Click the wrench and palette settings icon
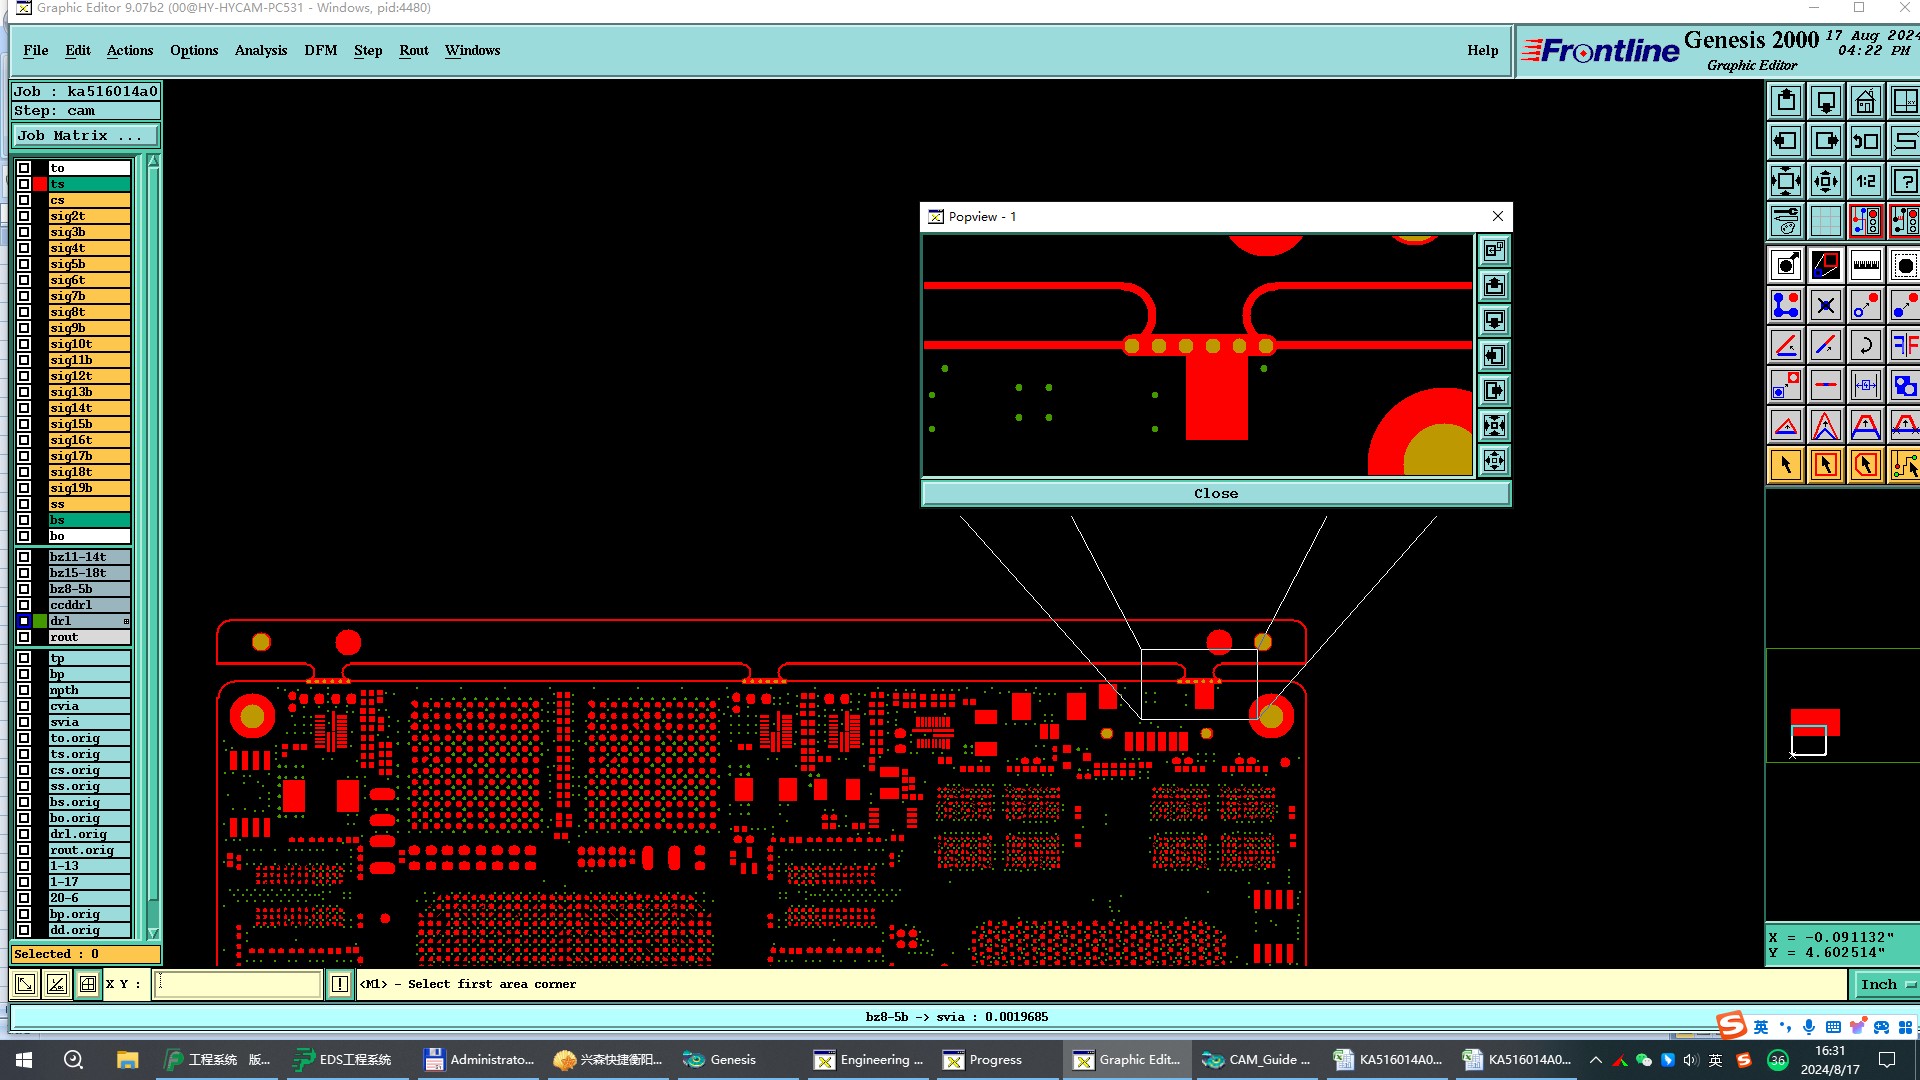Image resolution: width=1920 pixels, height=1080 pixels. point(1786,221)
